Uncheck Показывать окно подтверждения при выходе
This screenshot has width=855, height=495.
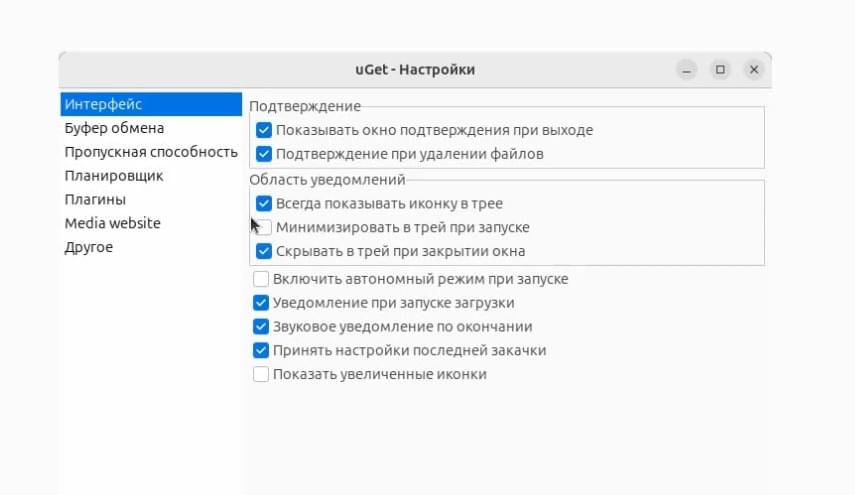click(264, 130)
